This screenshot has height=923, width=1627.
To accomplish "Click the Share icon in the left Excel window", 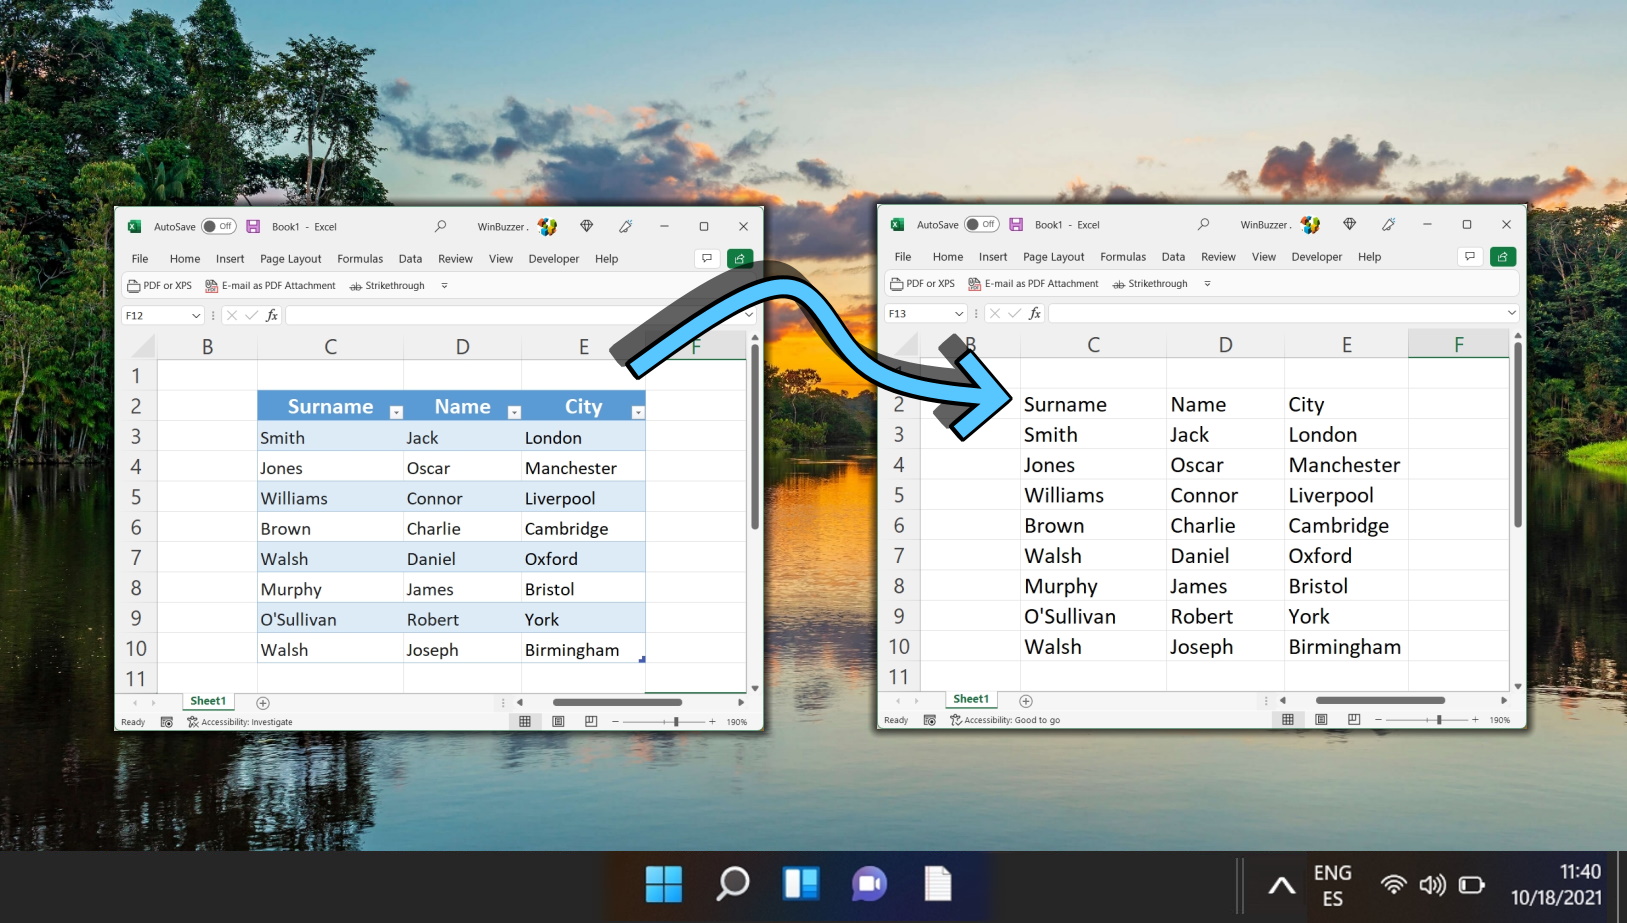I will click(x=739, y=258).
